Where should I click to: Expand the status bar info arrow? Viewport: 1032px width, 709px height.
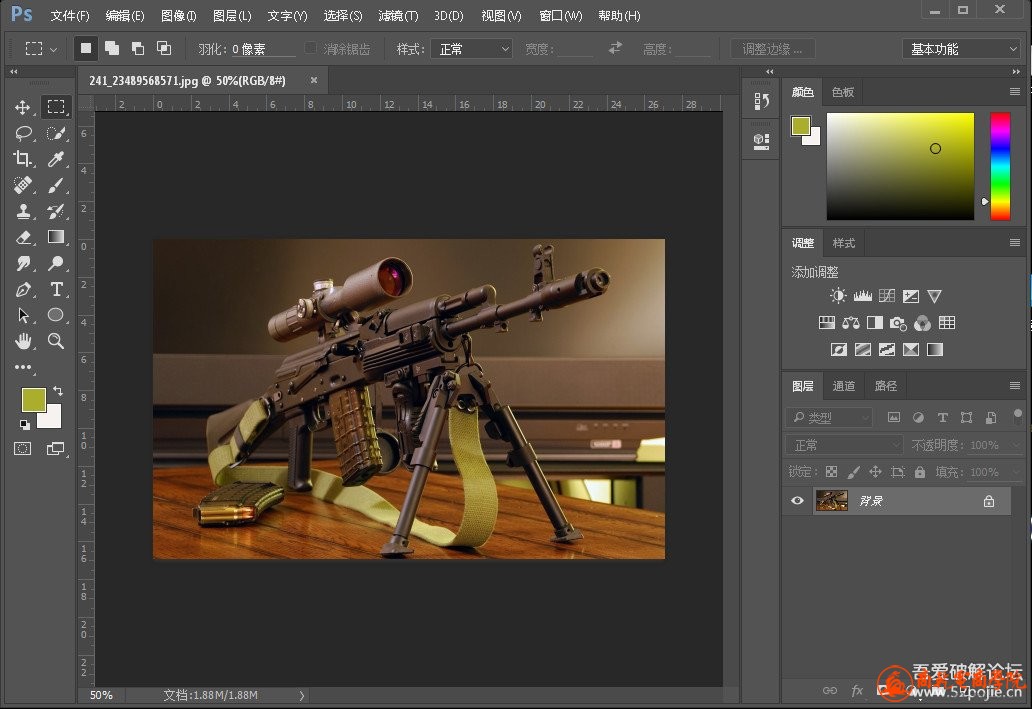pyautogui.click(x=301, y=695)
